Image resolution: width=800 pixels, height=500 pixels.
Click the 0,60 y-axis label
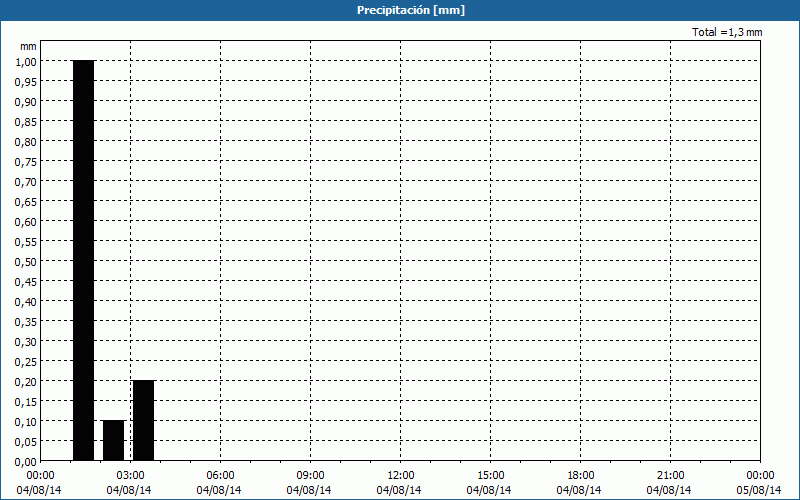pyautogui.click(x=26, y=221)
